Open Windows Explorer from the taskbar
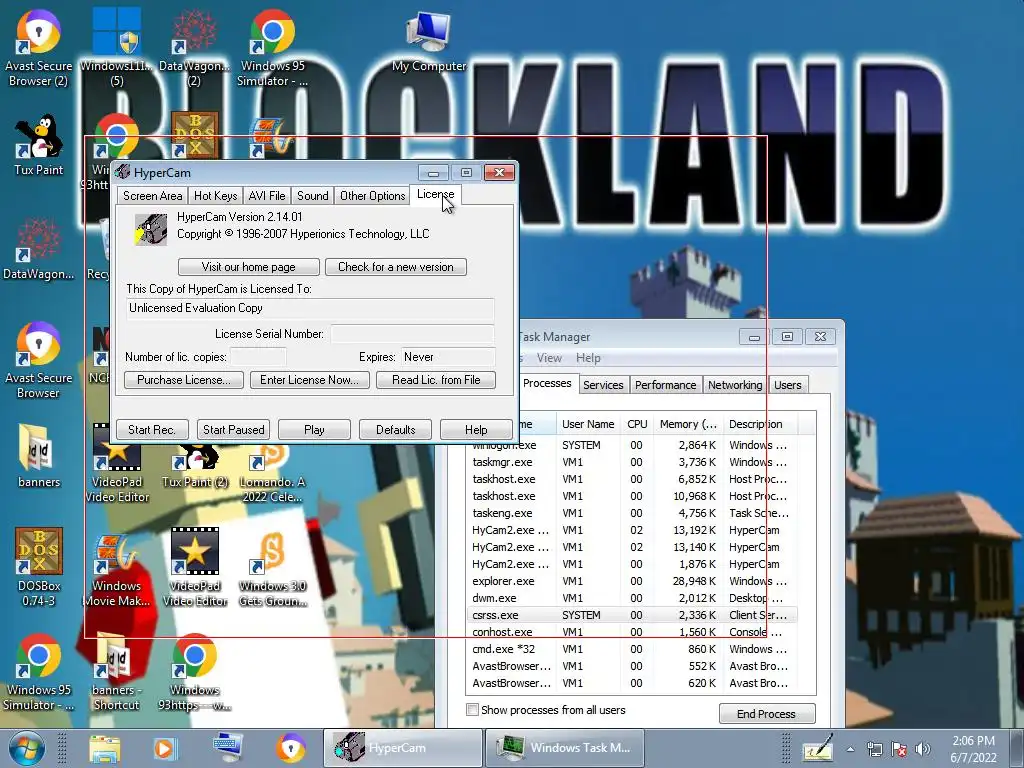The width and height of the screenshot is (1024, 768). 104,748
